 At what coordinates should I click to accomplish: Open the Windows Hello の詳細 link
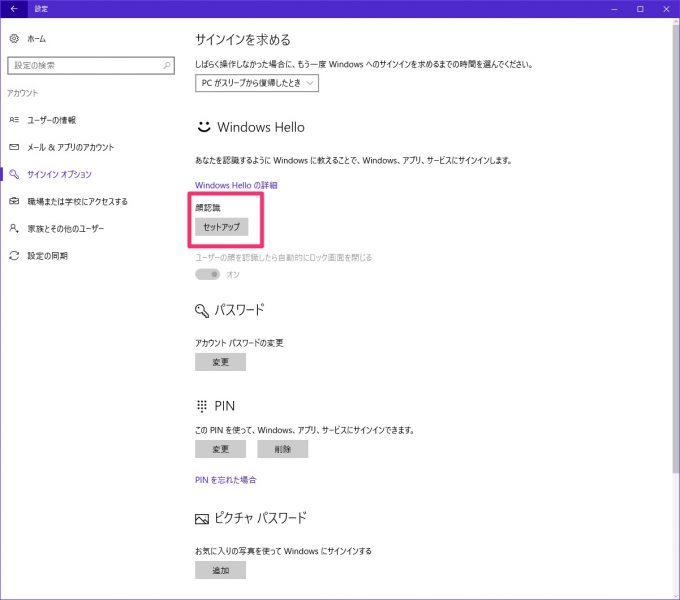[x=236, y=185]
